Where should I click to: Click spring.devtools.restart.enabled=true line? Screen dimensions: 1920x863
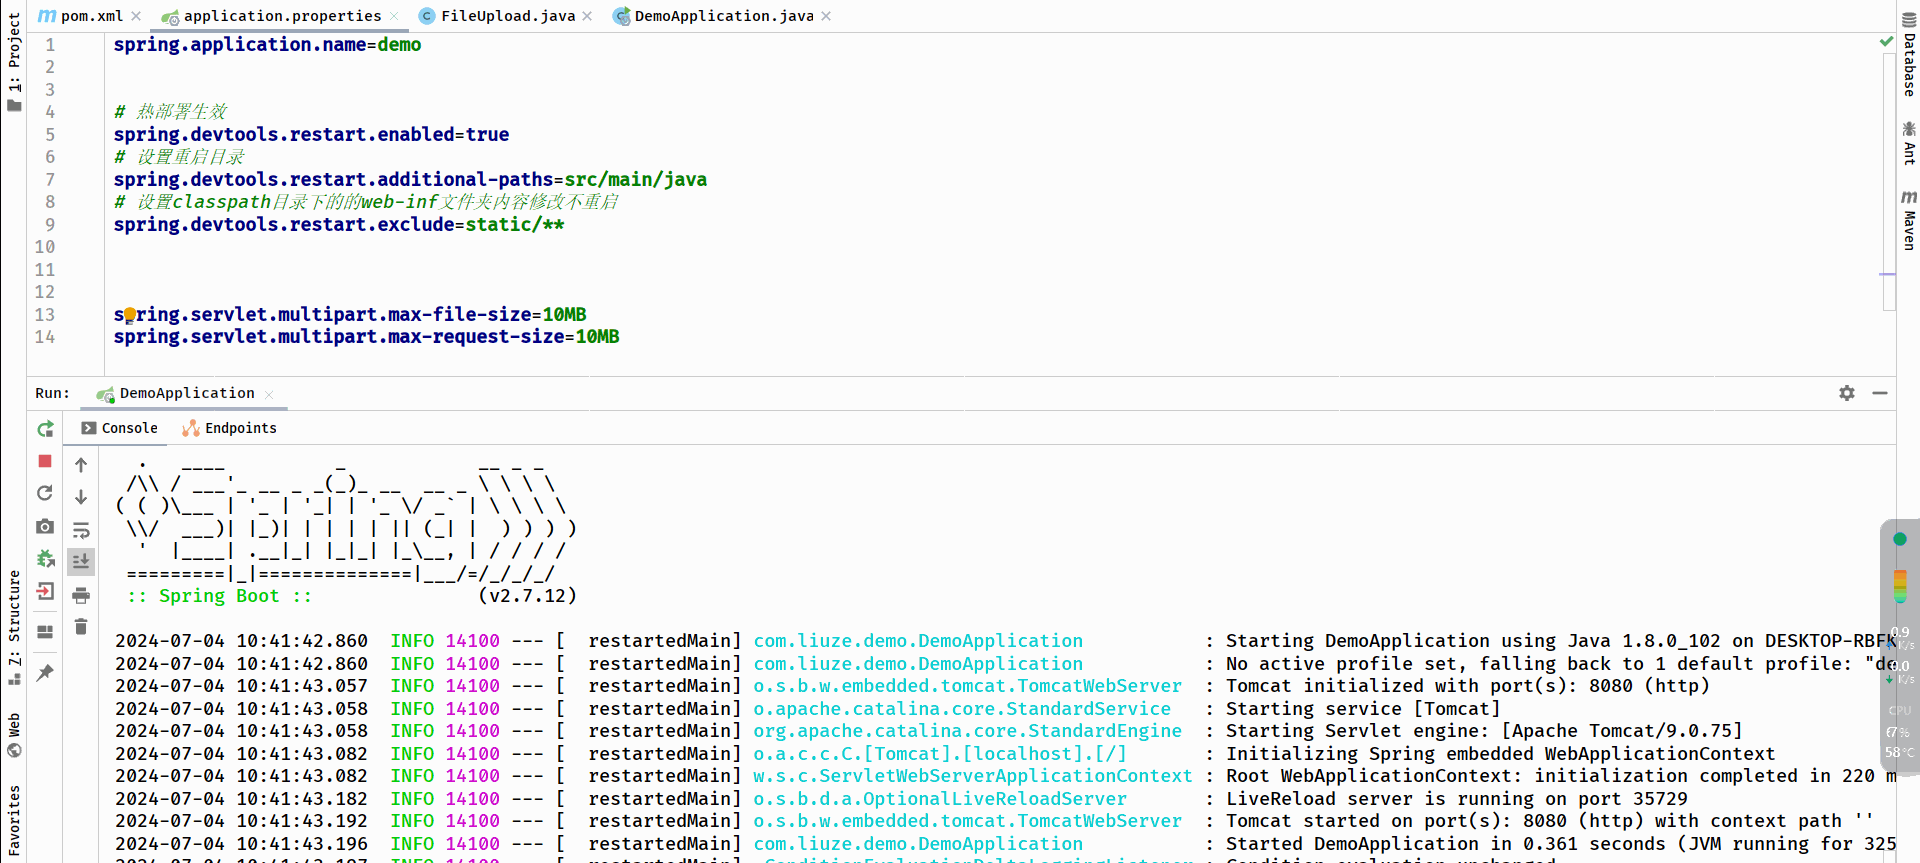[x=311, y=135]
